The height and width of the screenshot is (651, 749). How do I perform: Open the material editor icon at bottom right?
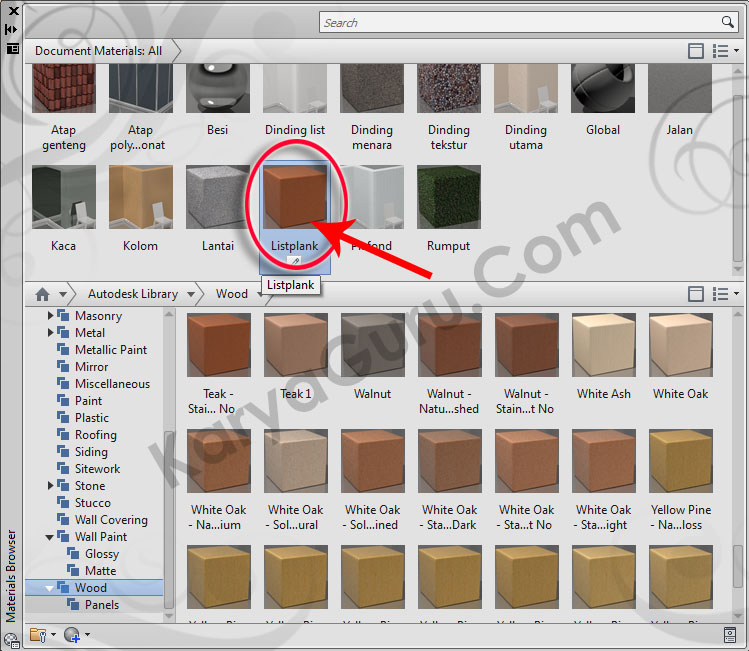[x=729, y=634]
